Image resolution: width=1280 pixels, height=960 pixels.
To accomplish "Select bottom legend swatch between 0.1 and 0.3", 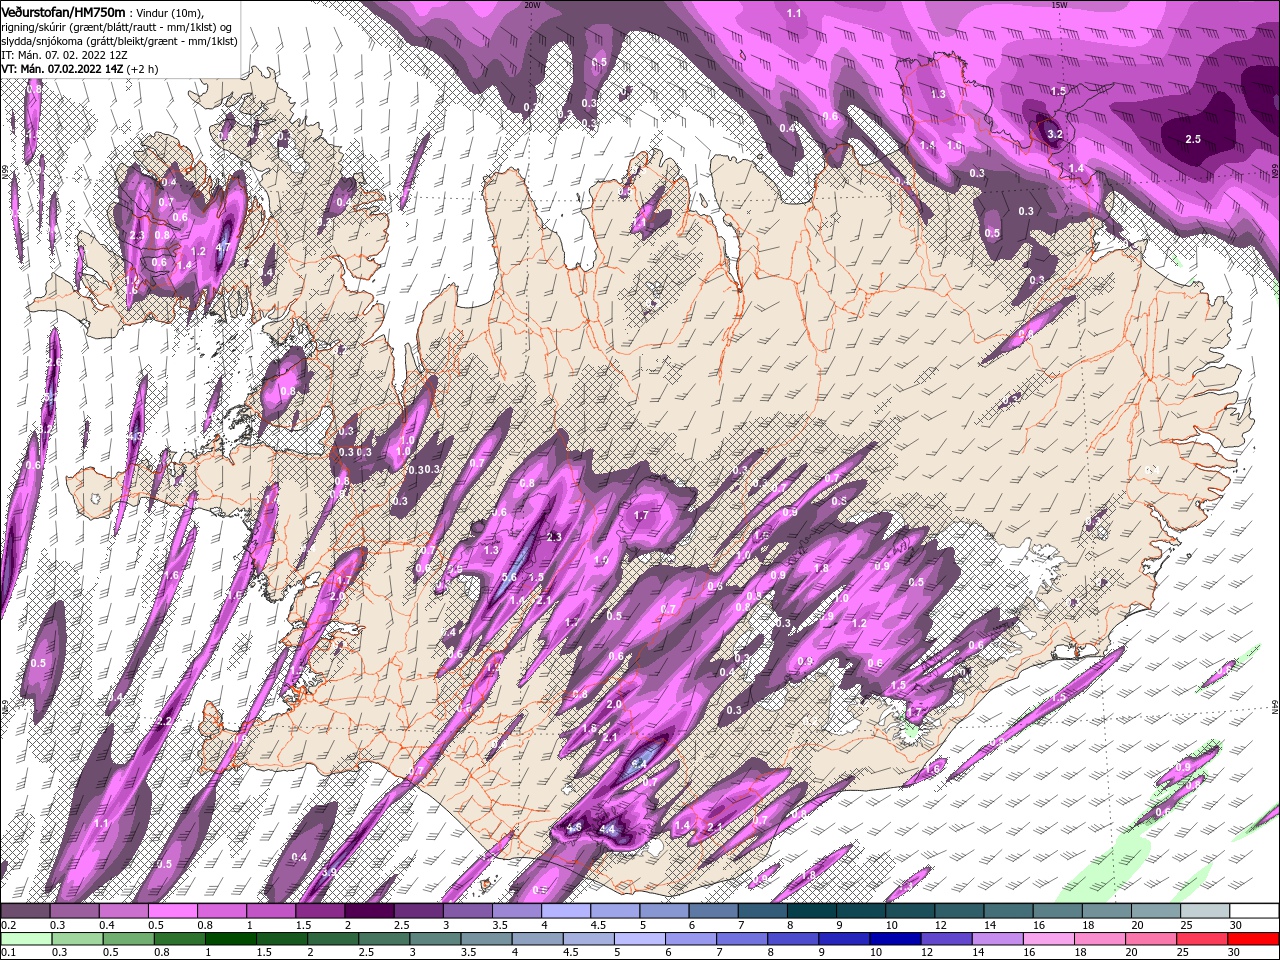I will 27,939.
